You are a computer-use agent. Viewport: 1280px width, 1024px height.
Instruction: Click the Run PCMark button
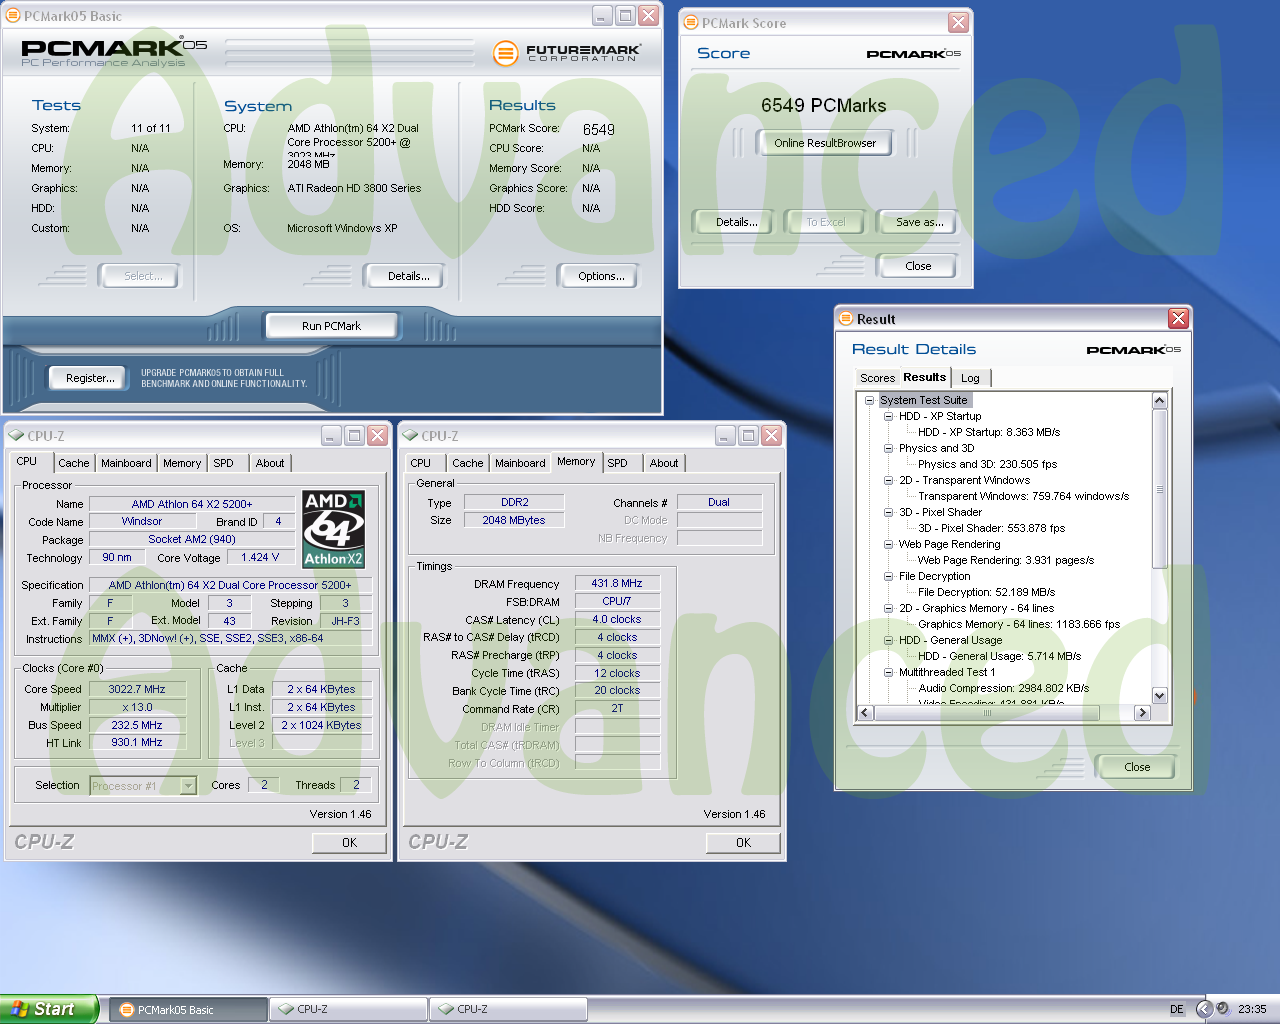(331, 326)
